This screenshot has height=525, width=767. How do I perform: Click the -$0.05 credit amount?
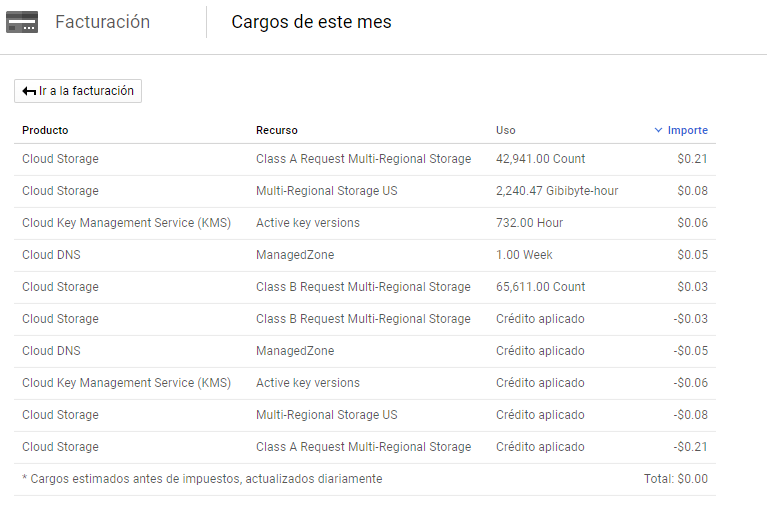[690, 351]
